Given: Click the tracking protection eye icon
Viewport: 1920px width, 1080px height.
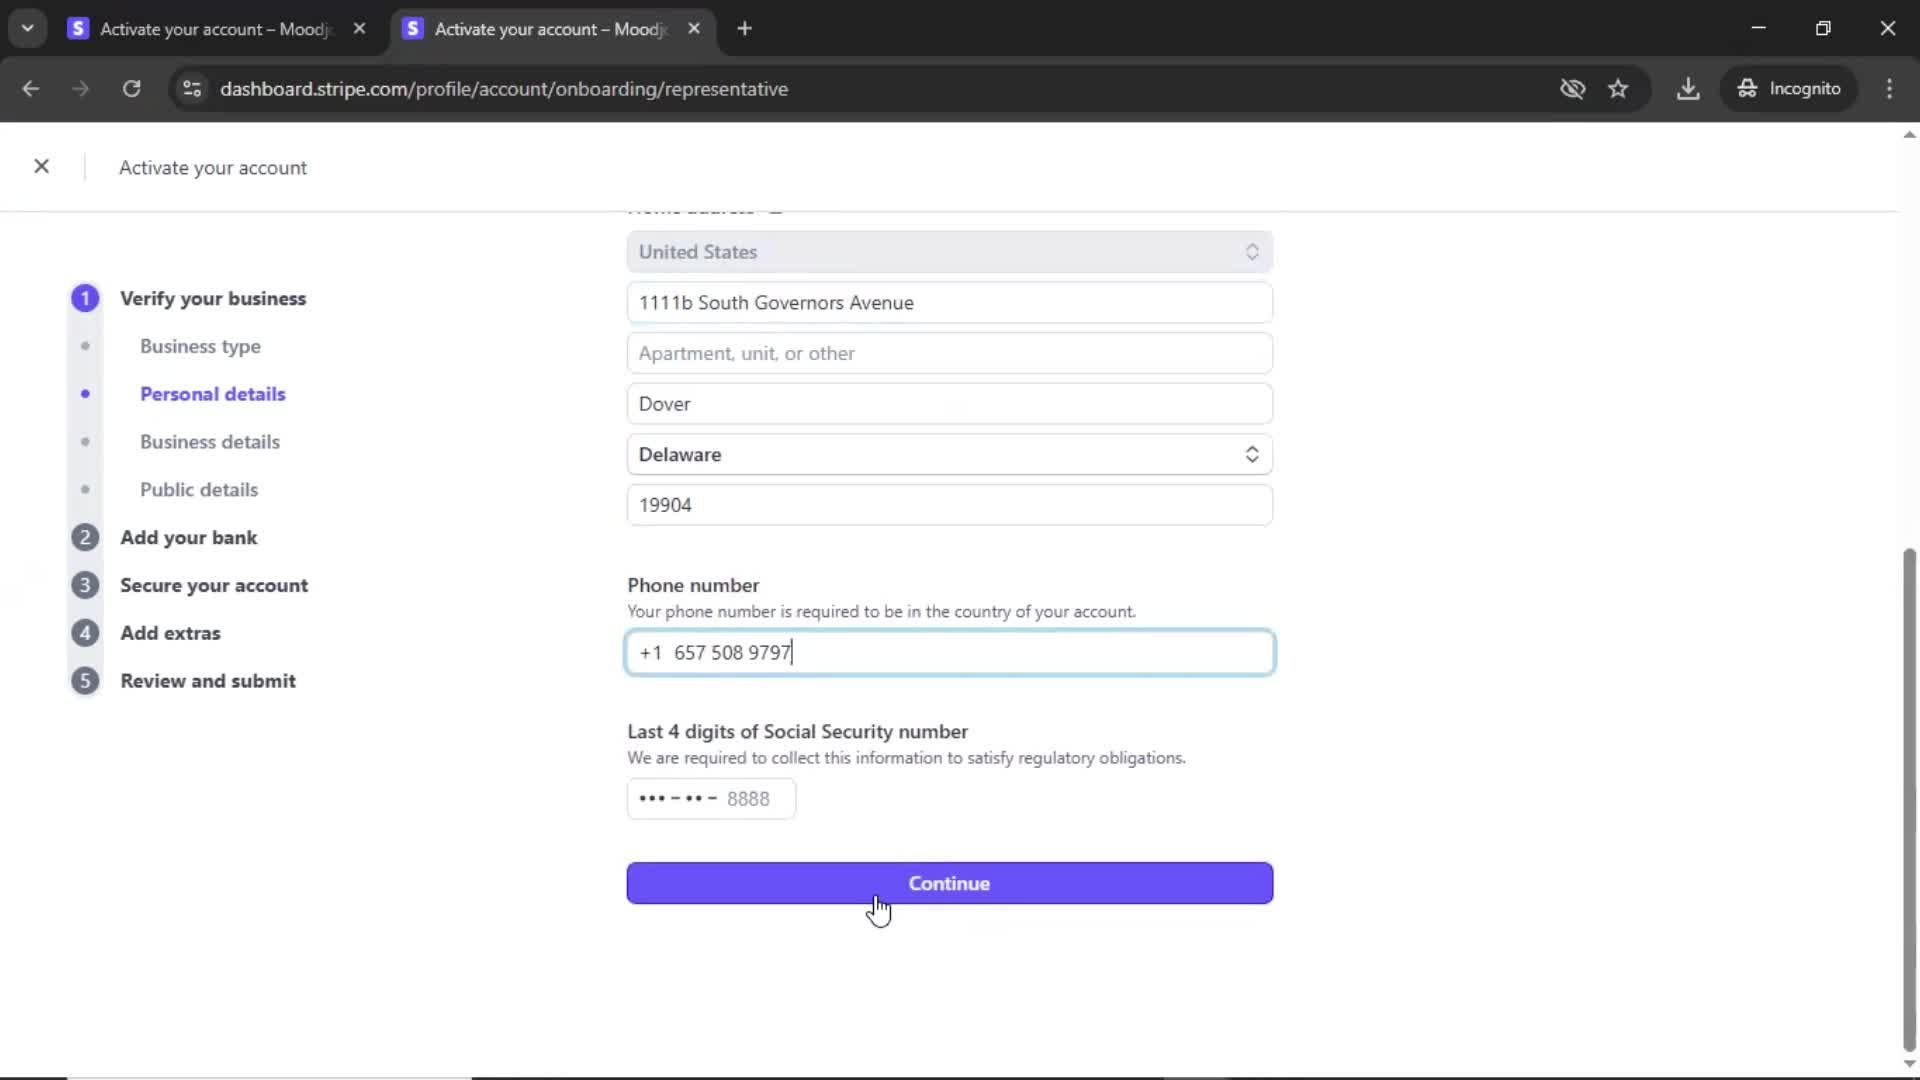Looking at the screenshot, I should 1572,89.
